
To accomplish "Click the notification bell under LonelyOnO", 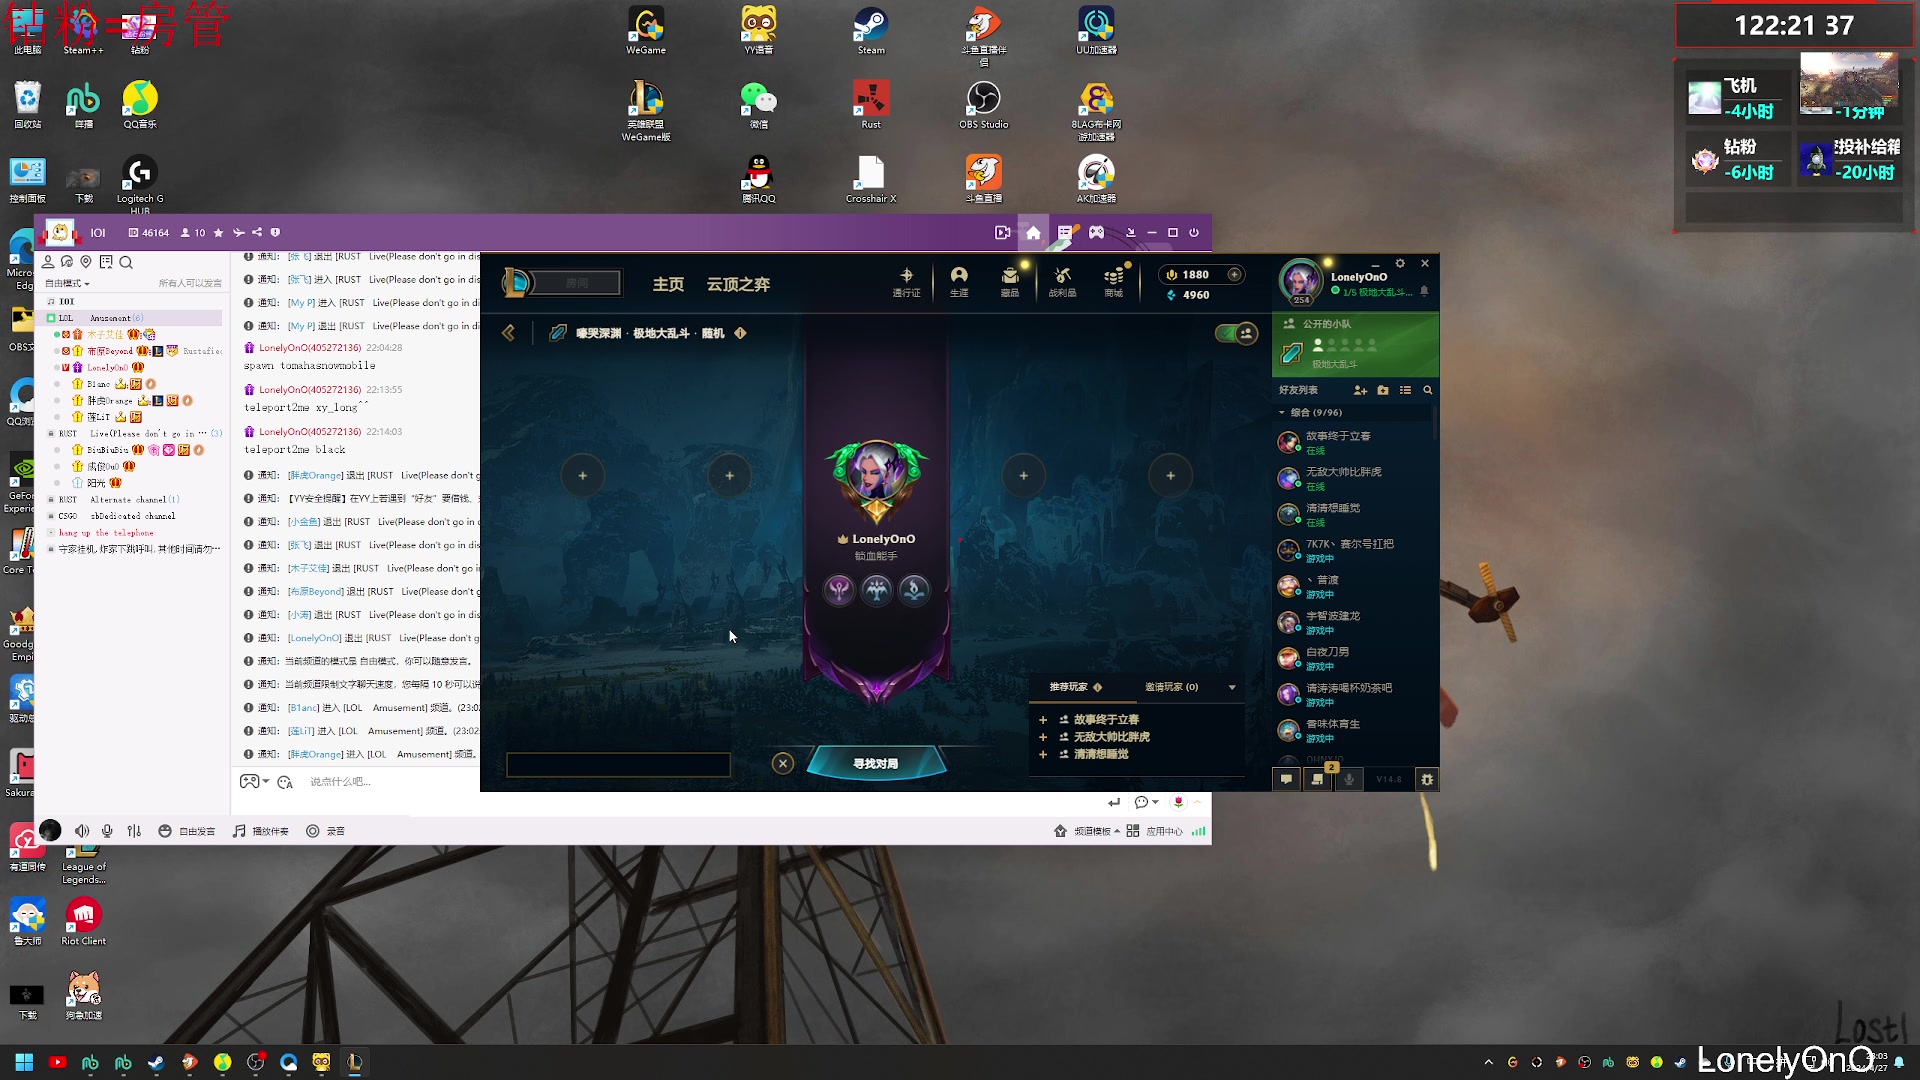I will click(x=1424, y=291).
